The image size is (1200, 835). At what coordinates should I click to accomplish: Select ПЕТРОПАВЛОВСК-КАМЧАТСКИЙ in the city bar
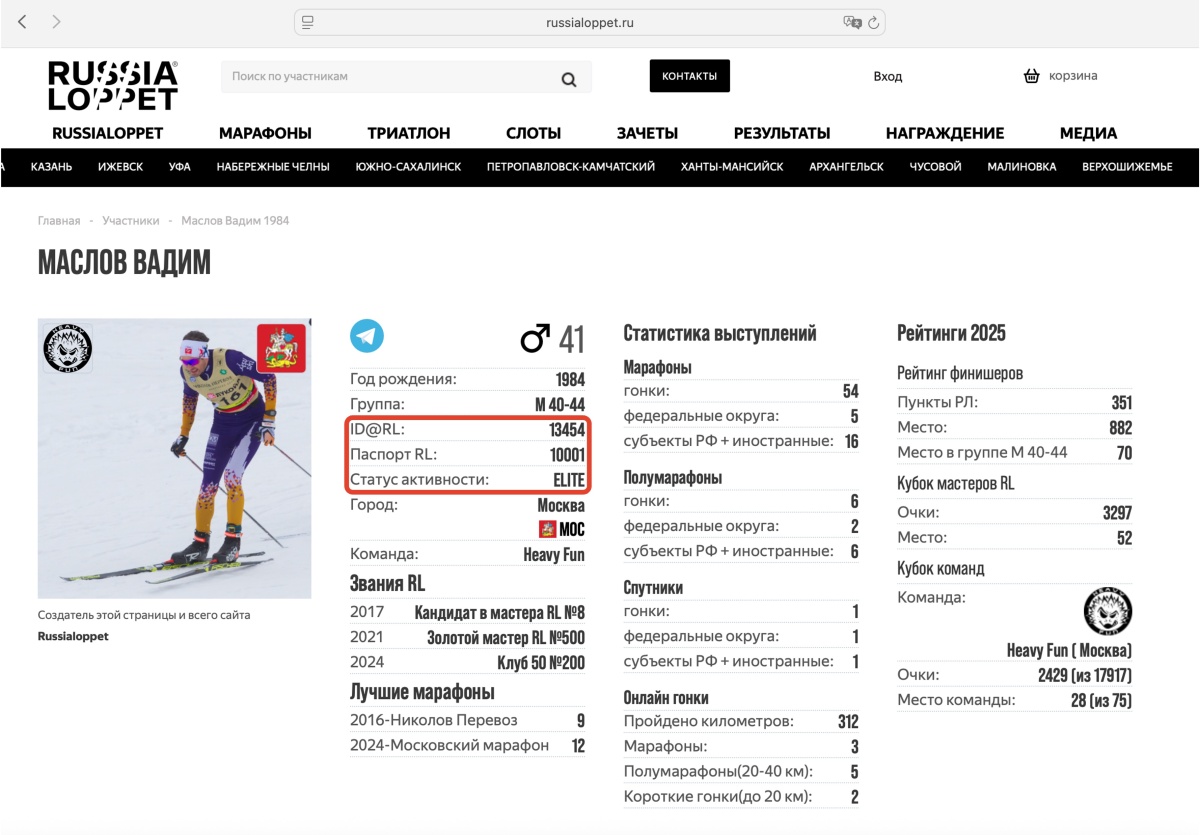coord(571,167)
